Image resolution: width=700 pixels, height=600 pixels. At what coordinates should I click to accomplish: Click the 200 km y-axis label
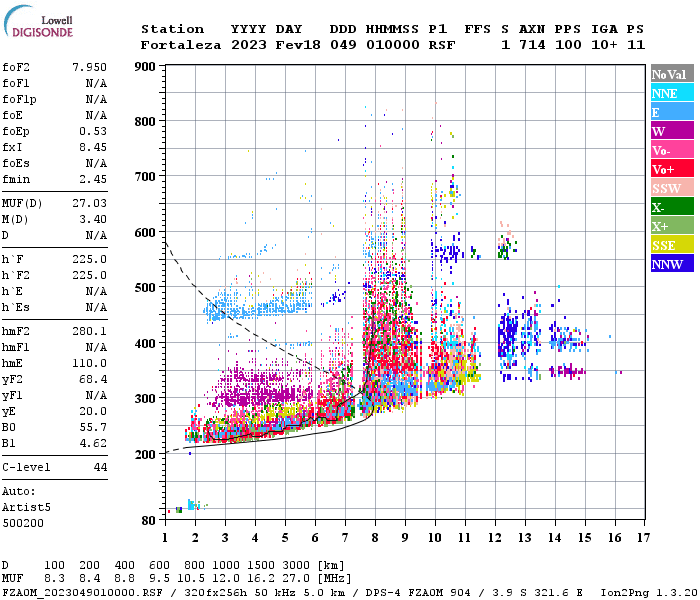tap(145, 454)
